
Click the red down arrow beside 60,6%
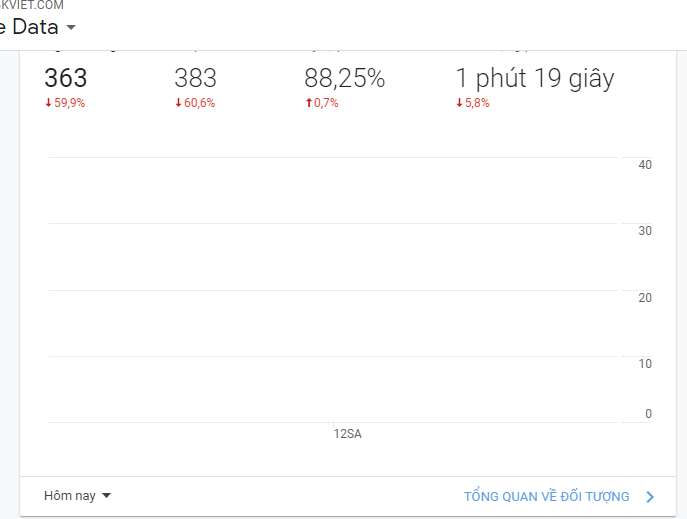click(x=178, y=102)
